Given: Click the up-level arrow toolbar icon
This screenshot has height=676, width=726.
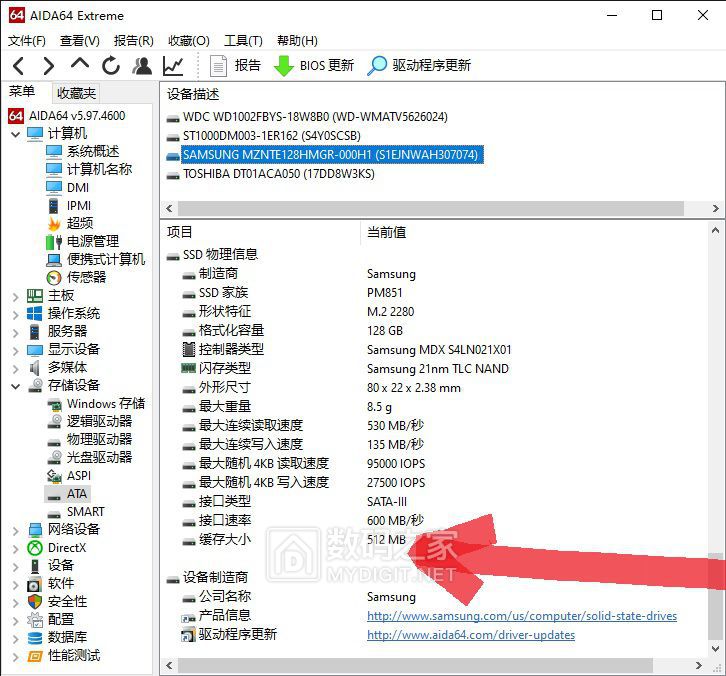Looking at the screenshot, I should 80,64.
